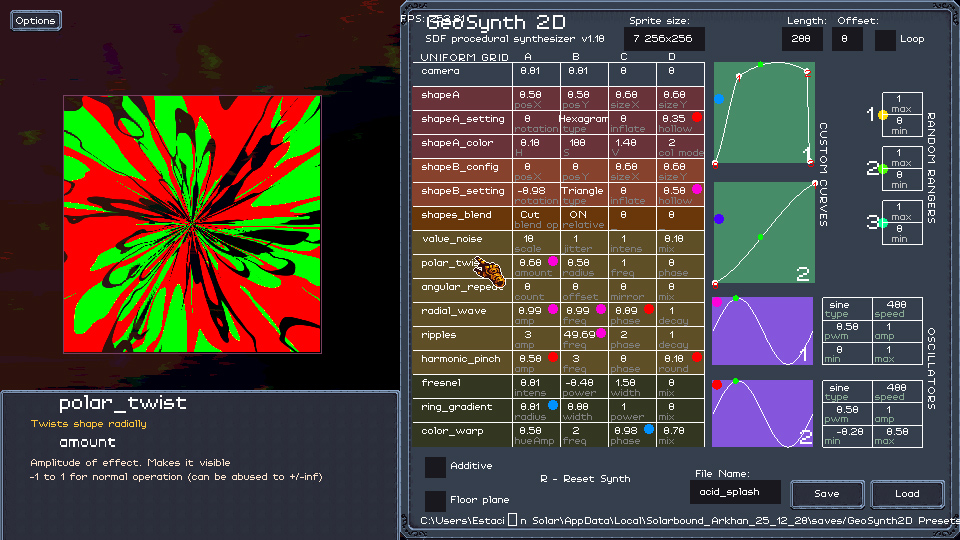The height and width of the screenshot is (540, 960).
Task: Edit random ranger 1 max value
Action: [902, 103]
